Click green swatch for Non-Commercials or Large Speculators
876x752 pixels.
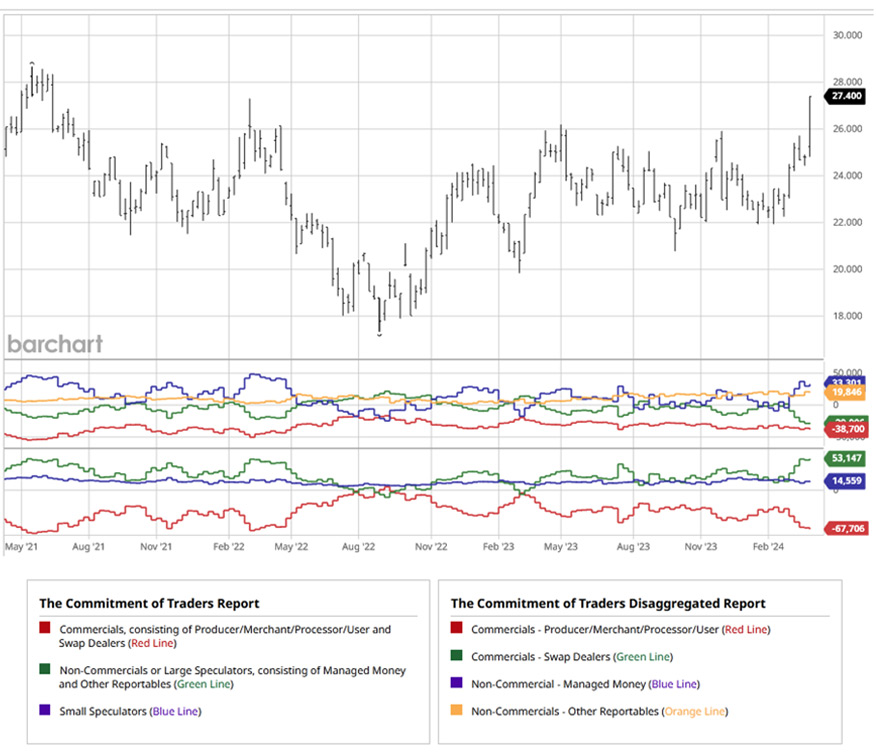[45, 670]
